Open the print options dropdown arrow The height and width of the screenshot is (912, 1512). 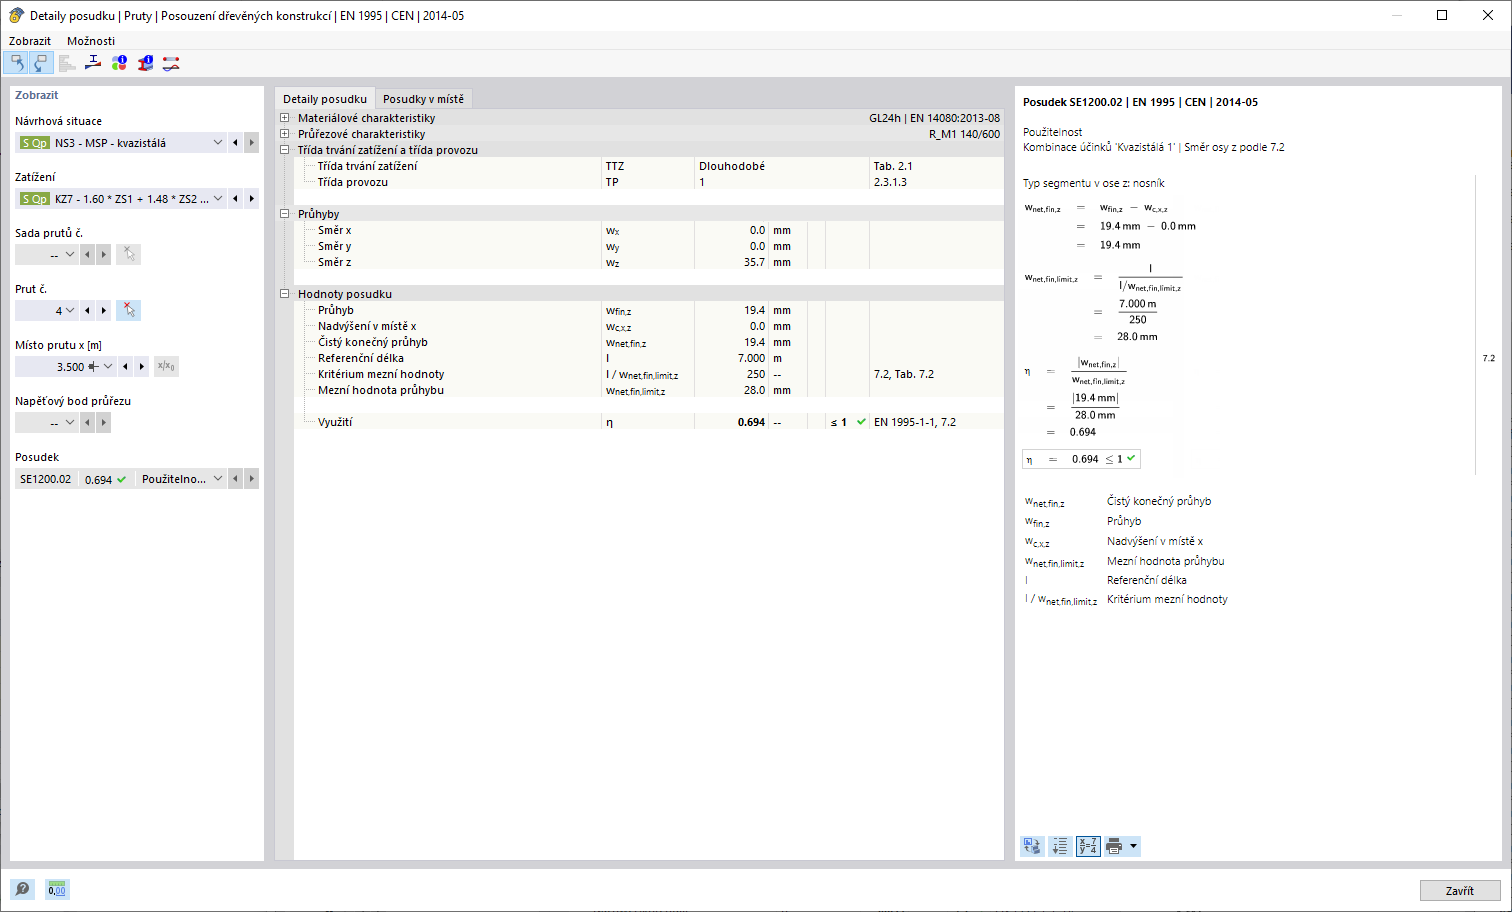click(x=1133, y=847)
